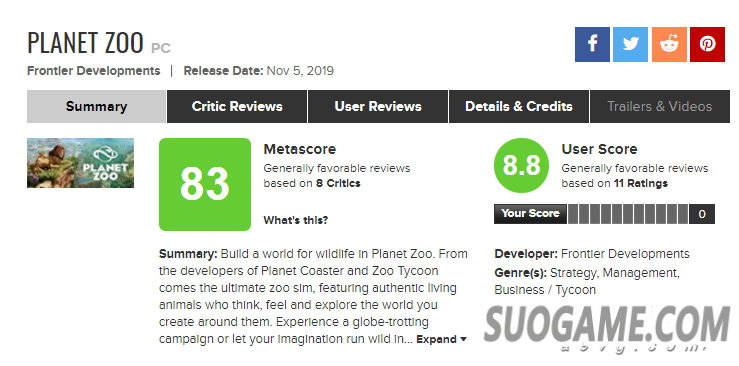Open the Frontier Developments link under title
Viewport: 739px width, 366px height.
click(94, 71)
